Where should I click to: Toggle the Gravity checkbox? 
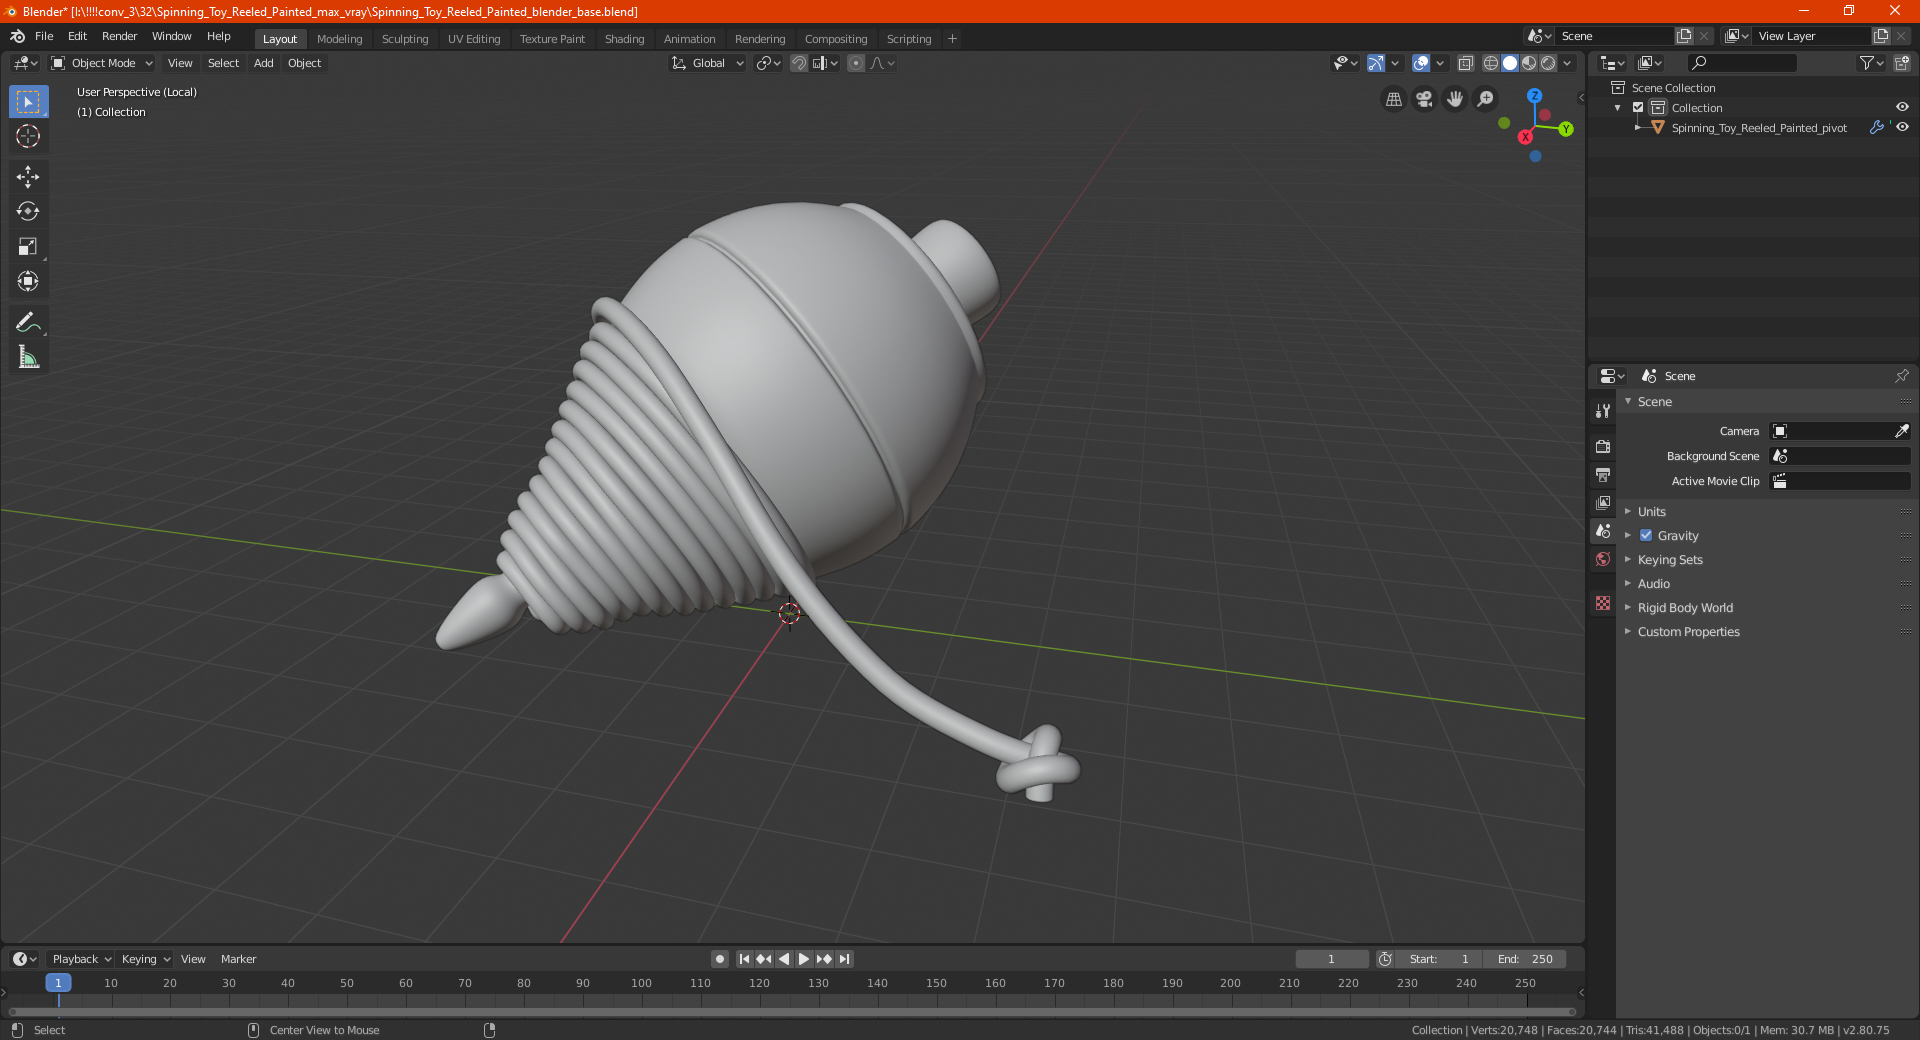pyautogui.click(x=1646, y=535)
